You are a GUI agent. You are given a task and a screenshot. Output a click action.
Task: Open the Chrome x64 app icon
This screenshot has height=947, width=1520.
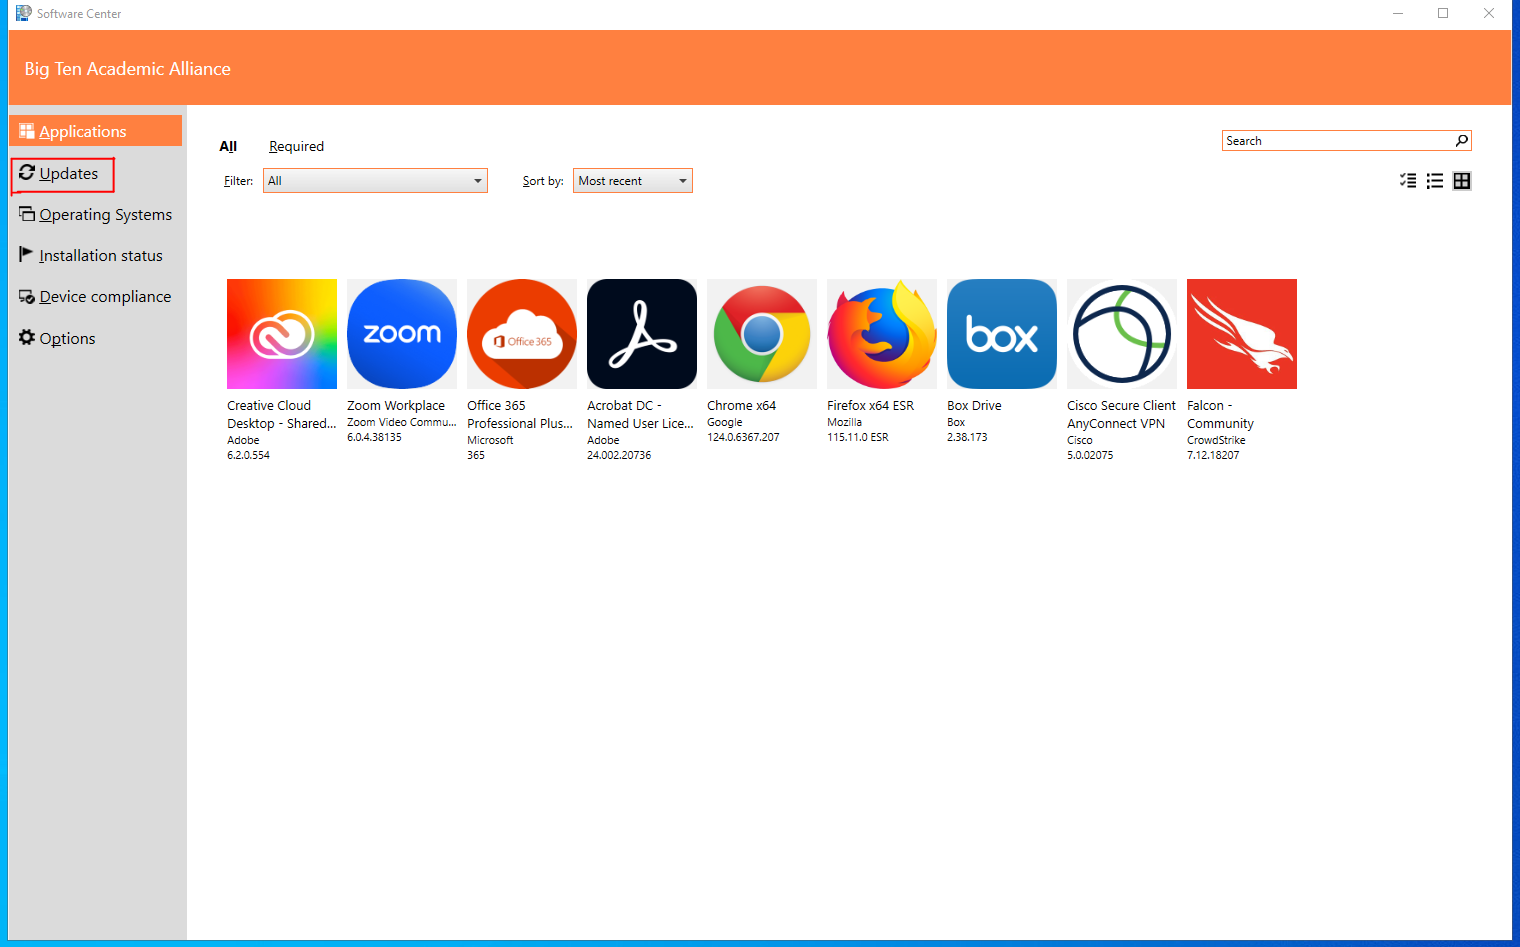click(762, 334)
